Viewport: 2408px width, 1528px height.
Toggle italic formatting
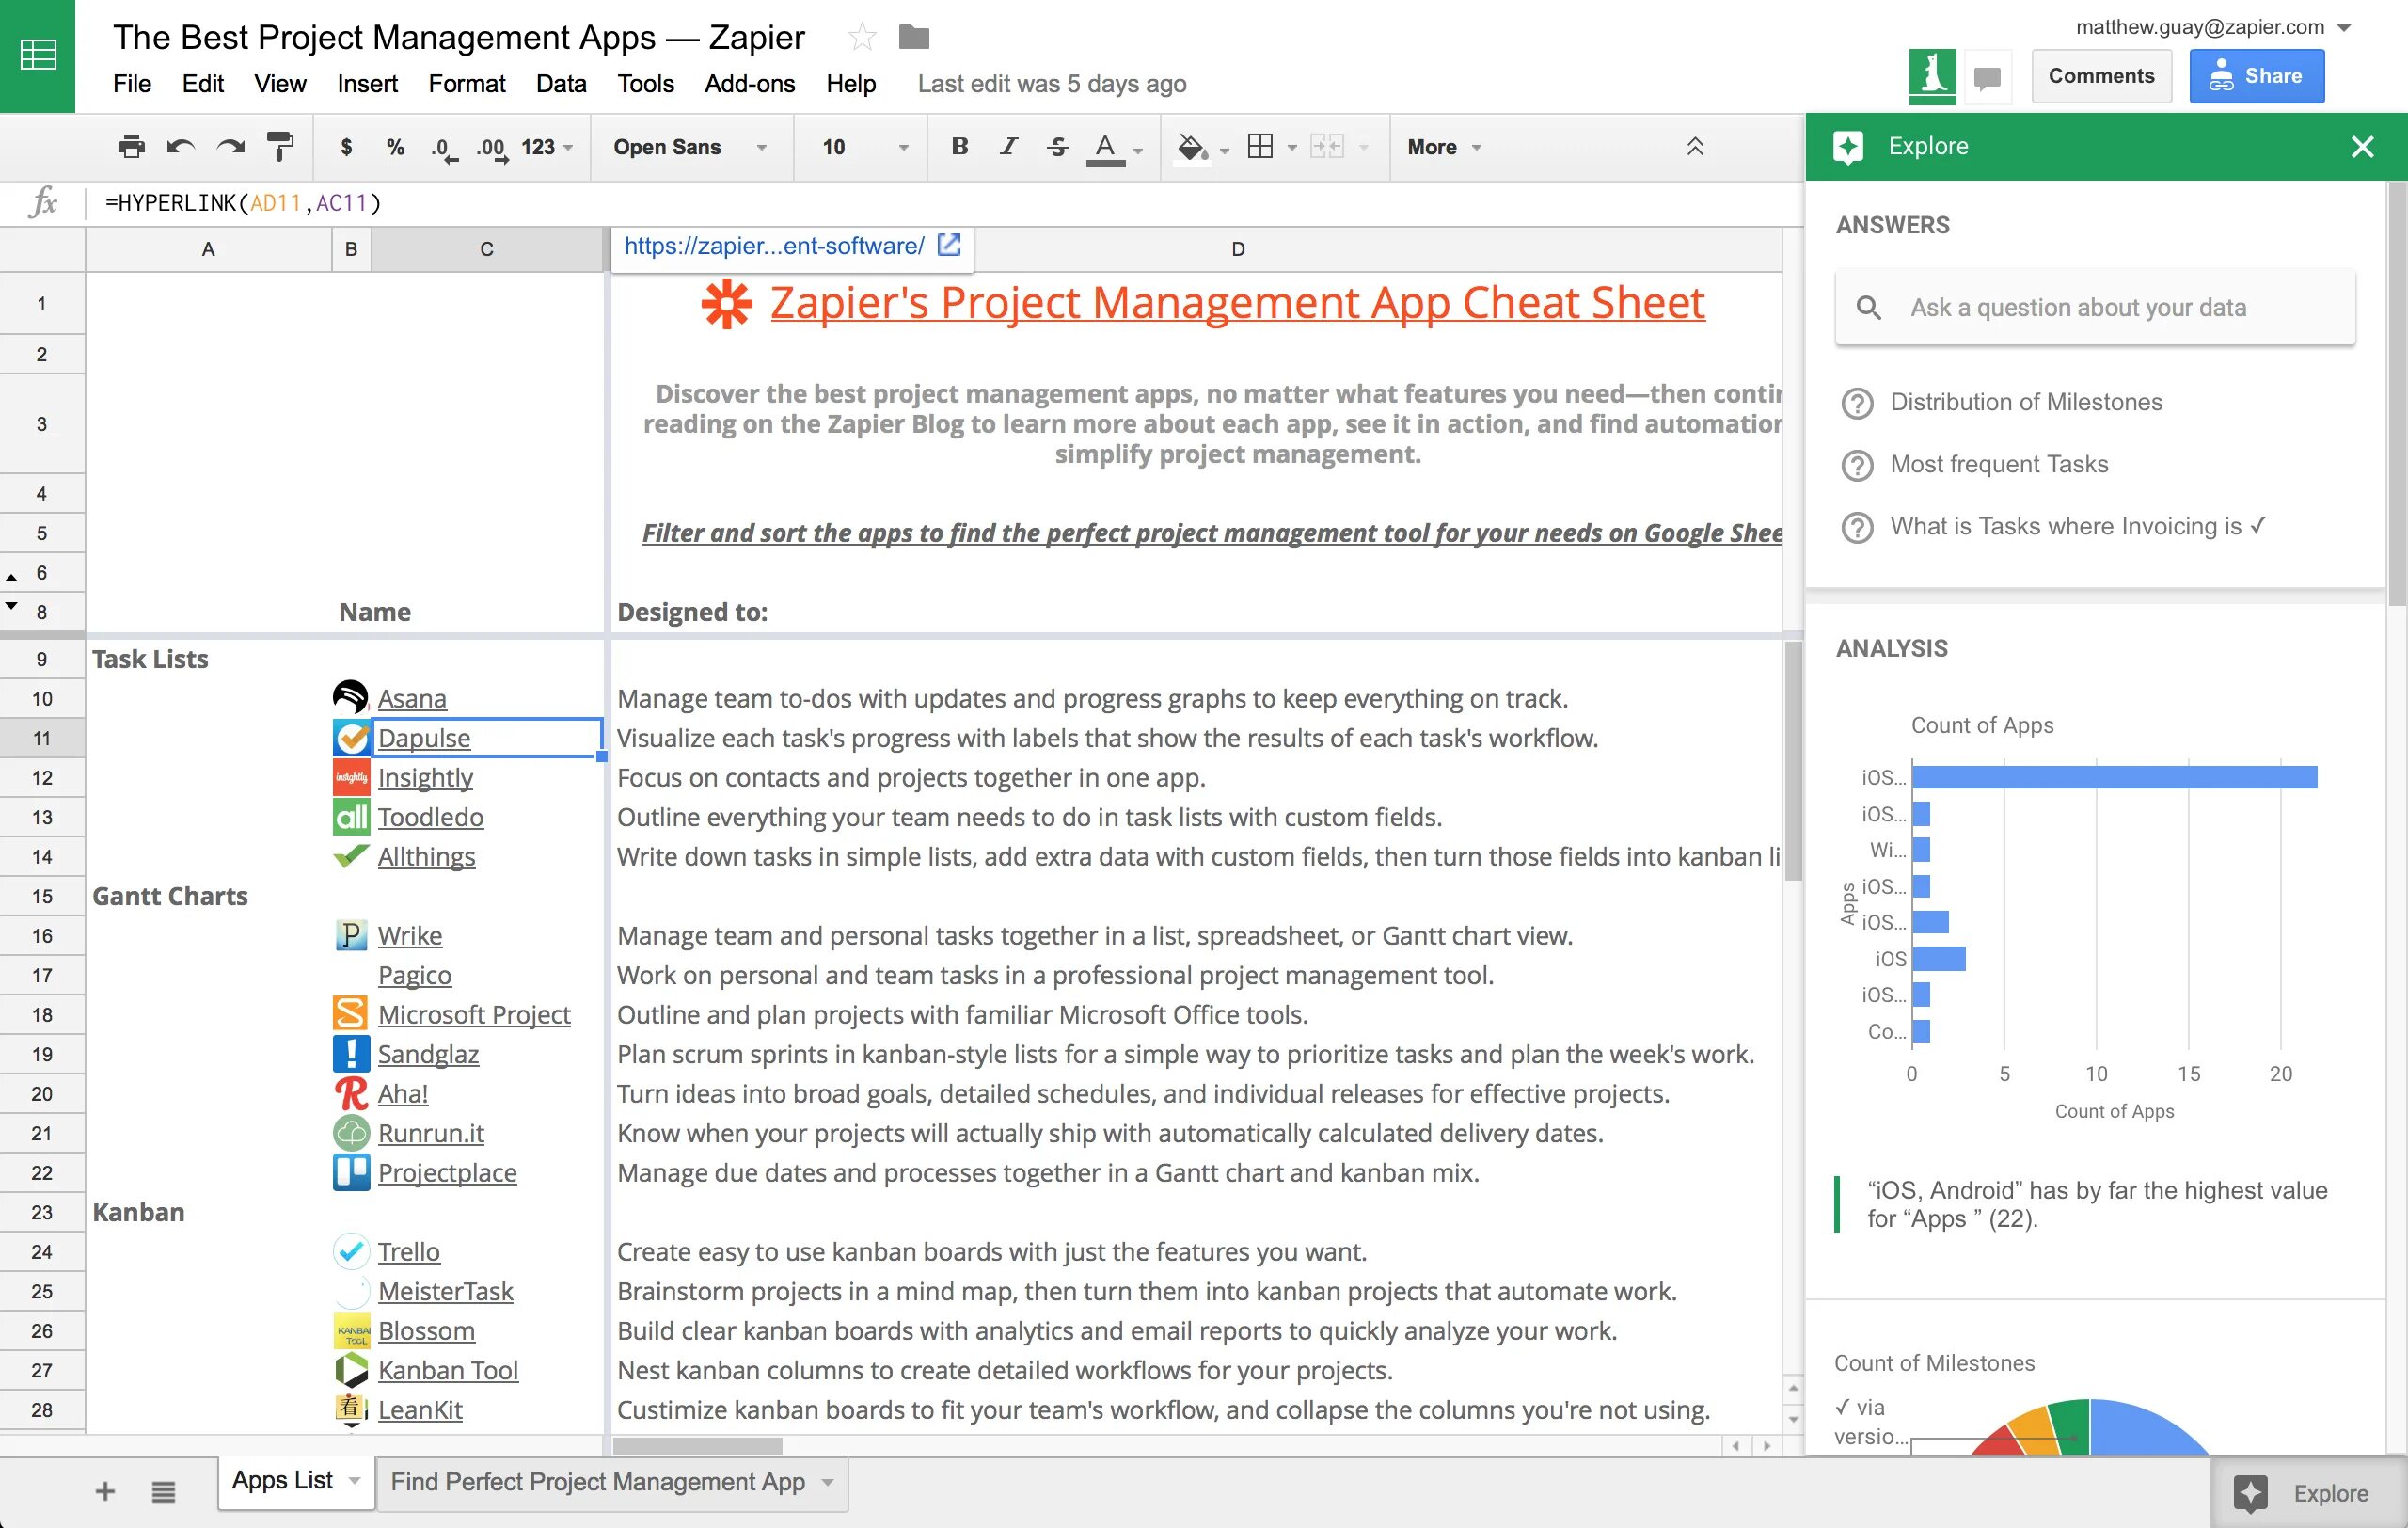click(x=1008, y=147)
